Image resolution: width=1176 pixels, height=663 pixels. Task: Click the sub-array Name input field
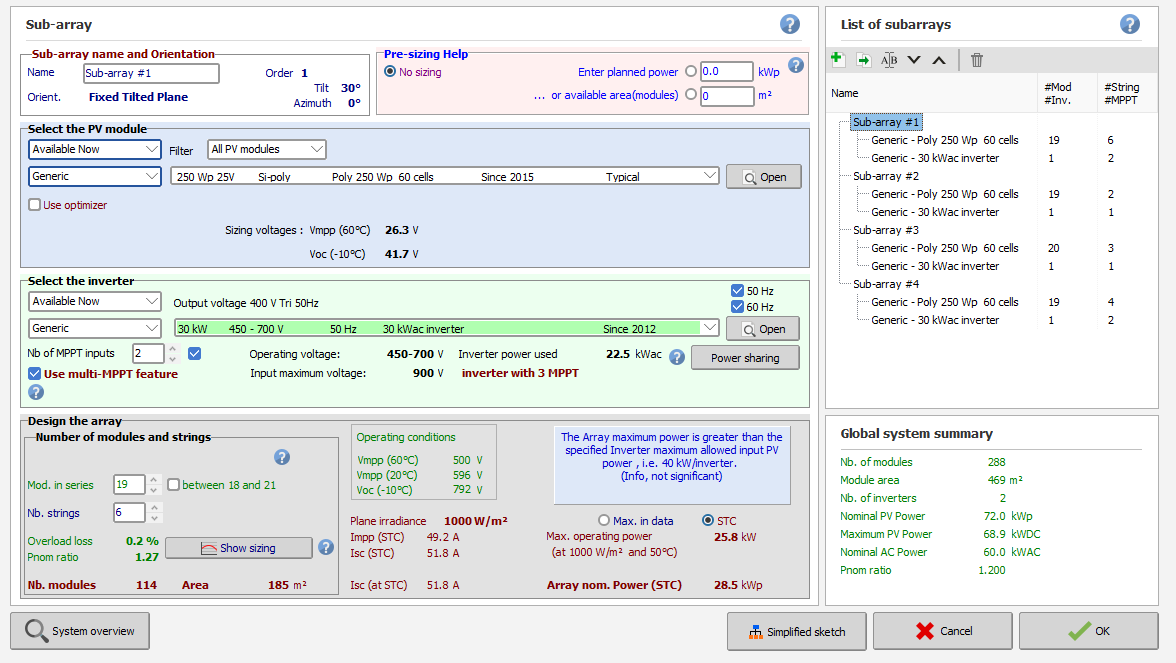tap(151, 73)
